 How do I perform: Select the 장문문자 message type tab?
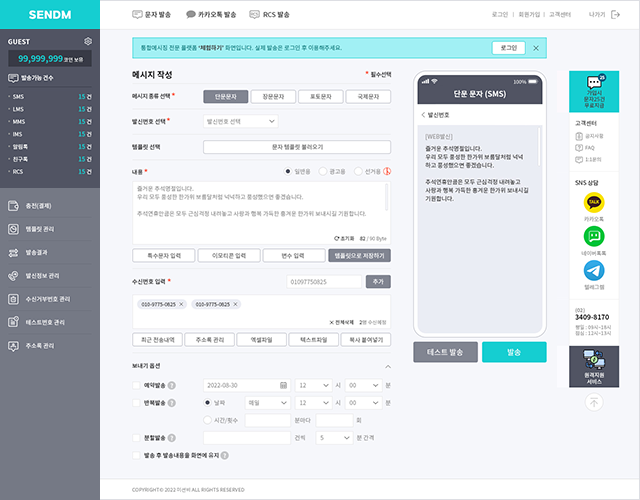273,97
